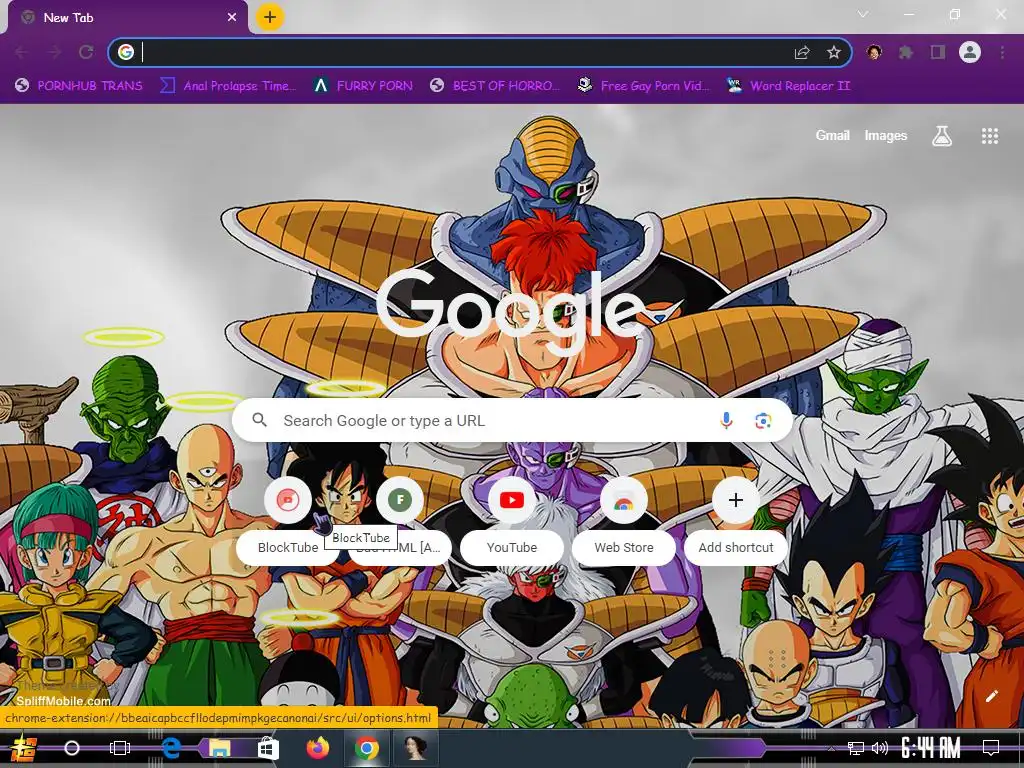Open Task View on the taskbar
Viewport: 1024px width, 768px height.
pos(120,748)
